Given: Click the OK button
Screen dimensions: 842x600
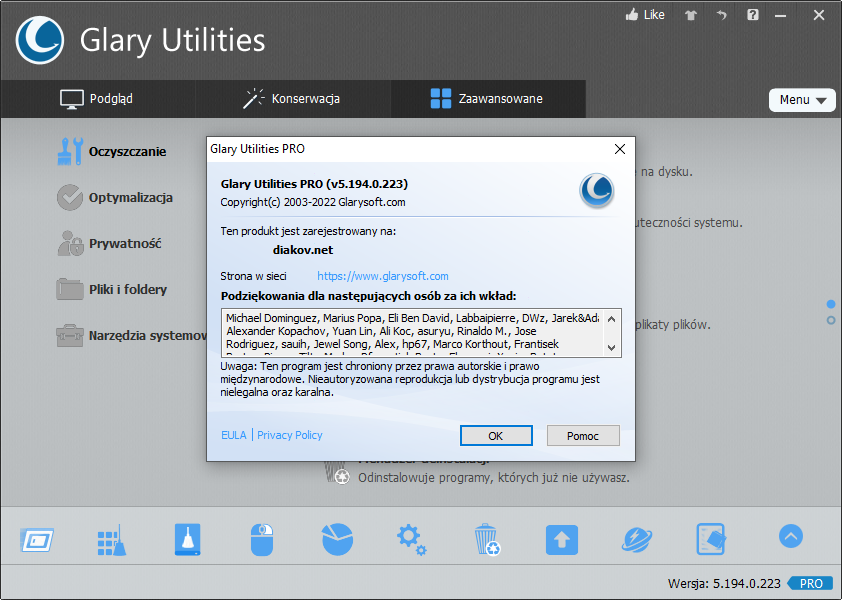Looking at the screenshot, I should tap(496, 436).
